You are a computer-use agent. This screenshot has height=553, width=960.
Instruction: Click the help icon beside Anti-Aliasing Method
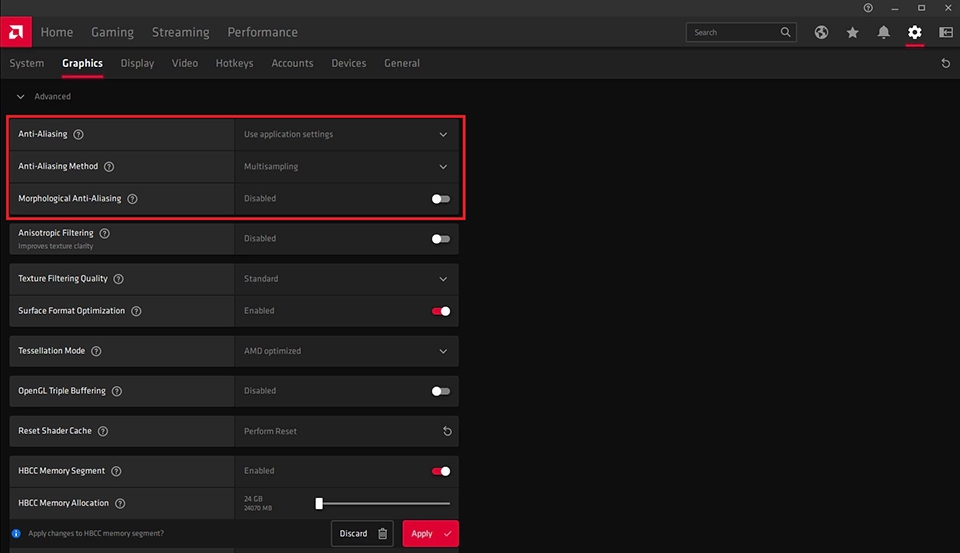coord(109,167)
